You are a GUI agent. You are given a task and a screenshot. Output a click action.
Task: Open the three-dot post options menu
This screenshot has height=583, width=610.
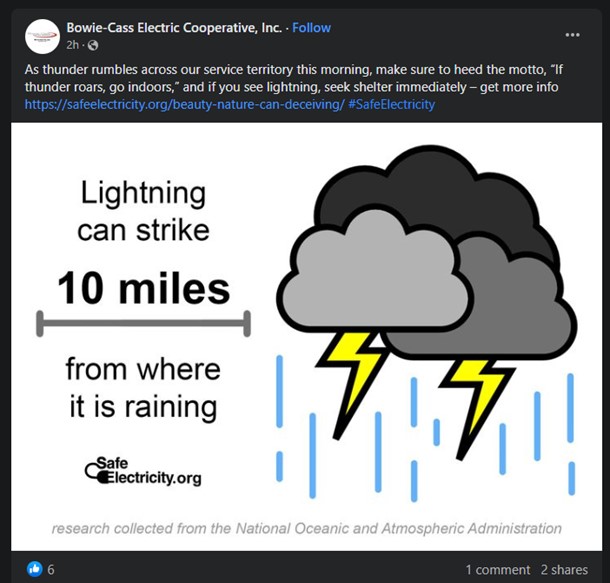(572, 35)
